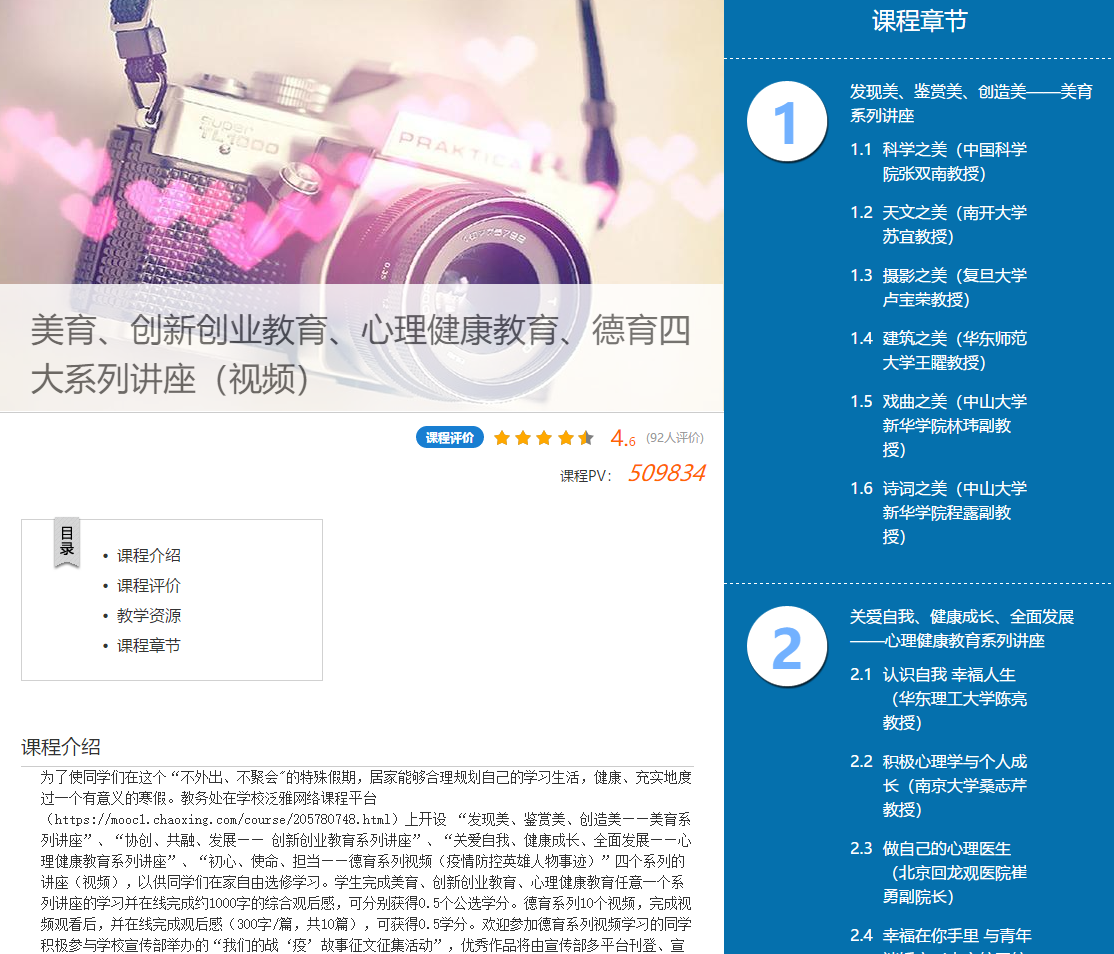Open lesson 1.4 建筑之美
The height and width of the screenshot is (954, 1114).
(953, 350)
